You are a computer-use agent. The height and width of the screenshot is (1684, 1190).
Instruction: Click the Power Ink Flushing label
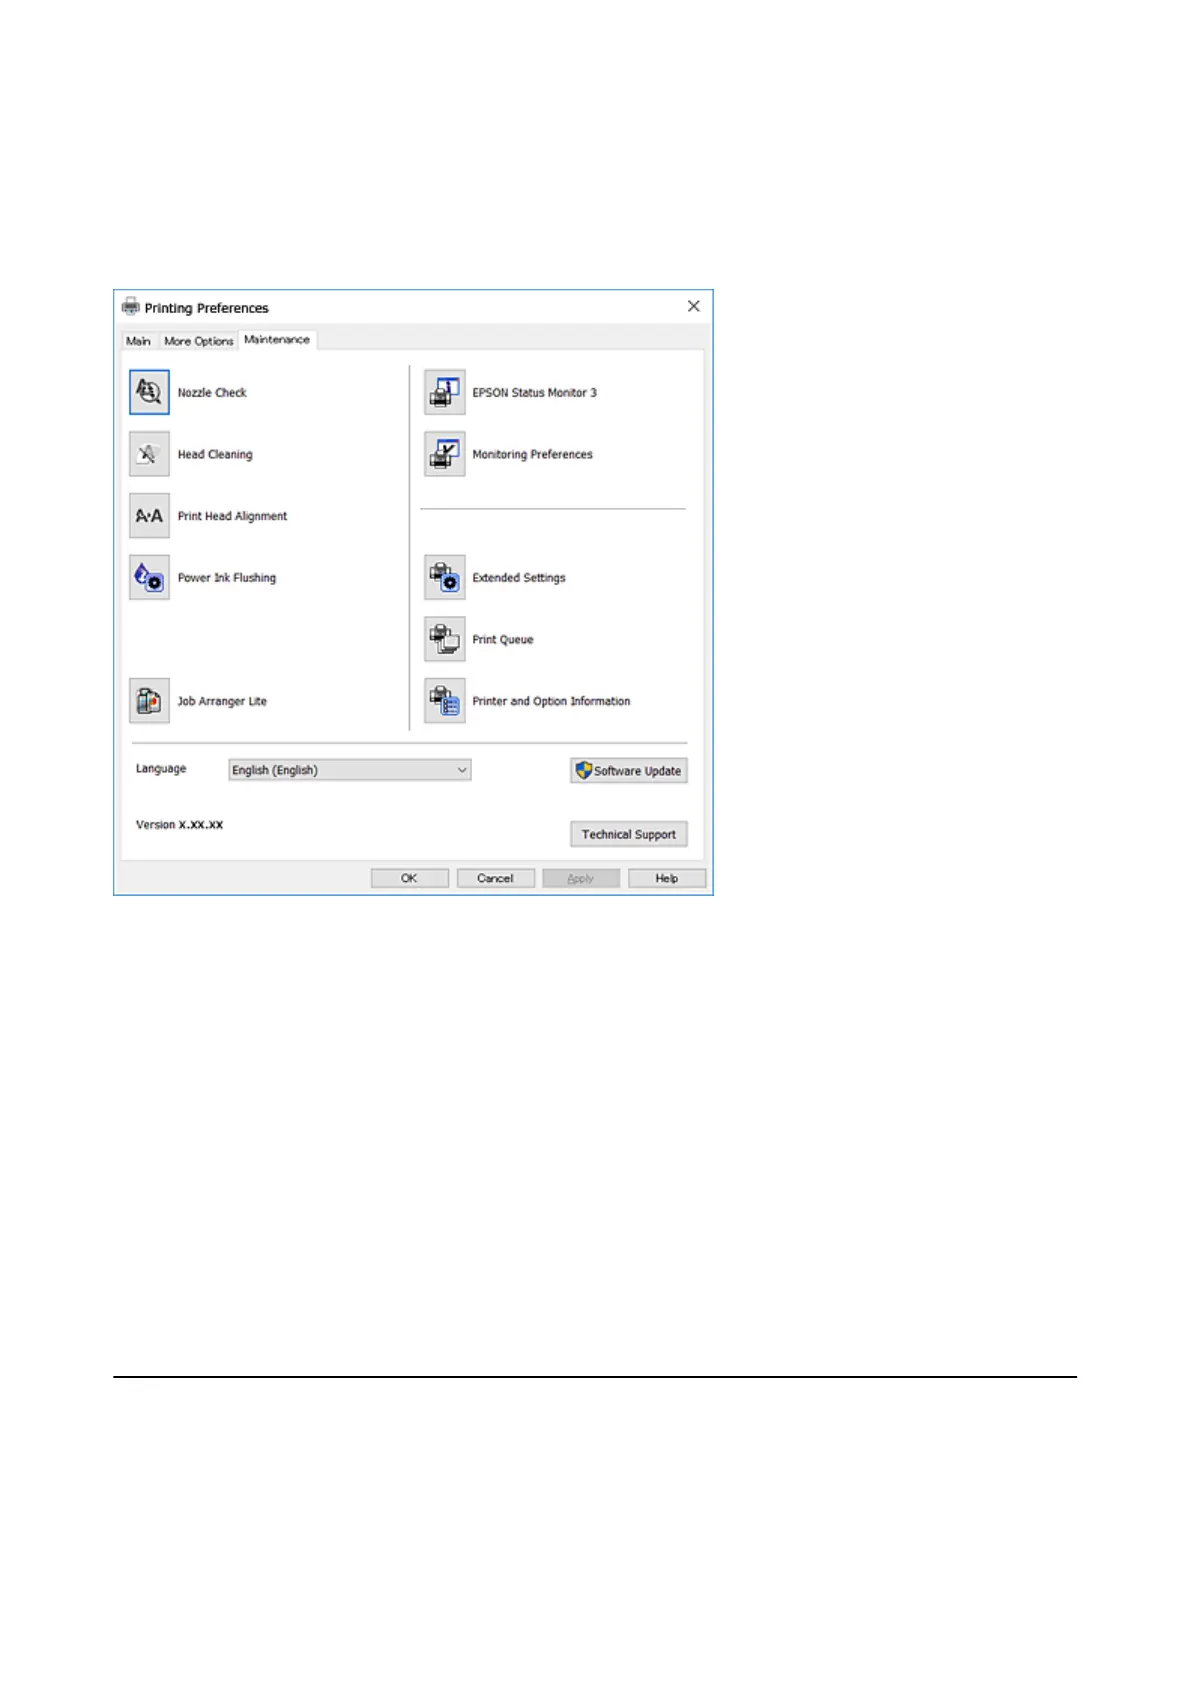227,578
